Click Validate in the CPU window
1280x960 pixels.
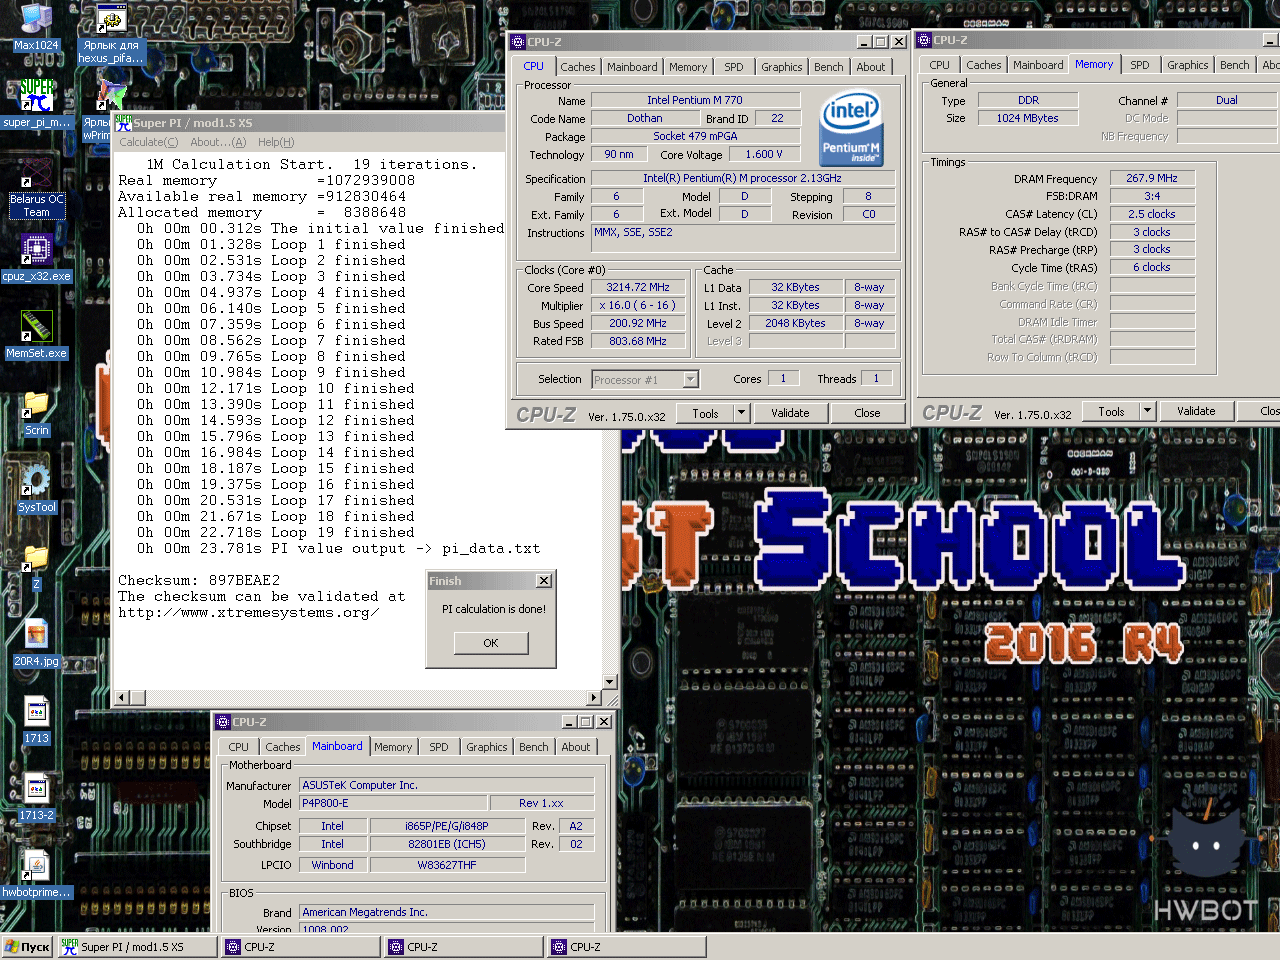coord(790,413)
